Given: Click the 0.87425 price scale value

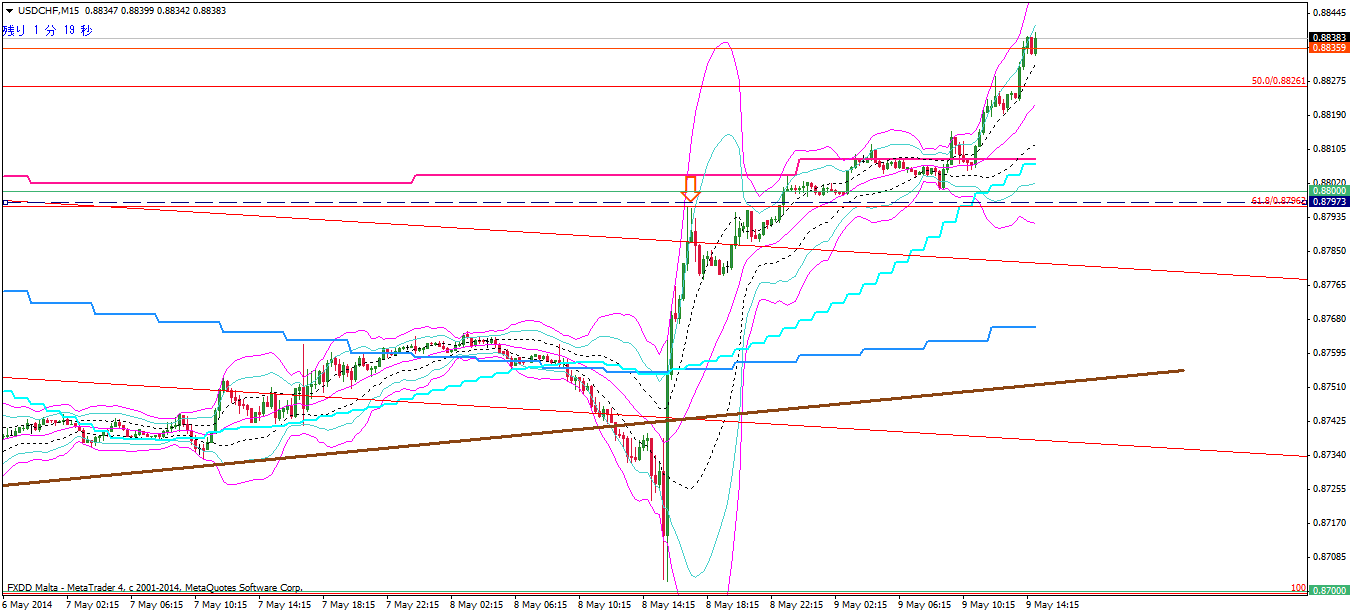Looking at the screenshot, I should click(1328, 421).
